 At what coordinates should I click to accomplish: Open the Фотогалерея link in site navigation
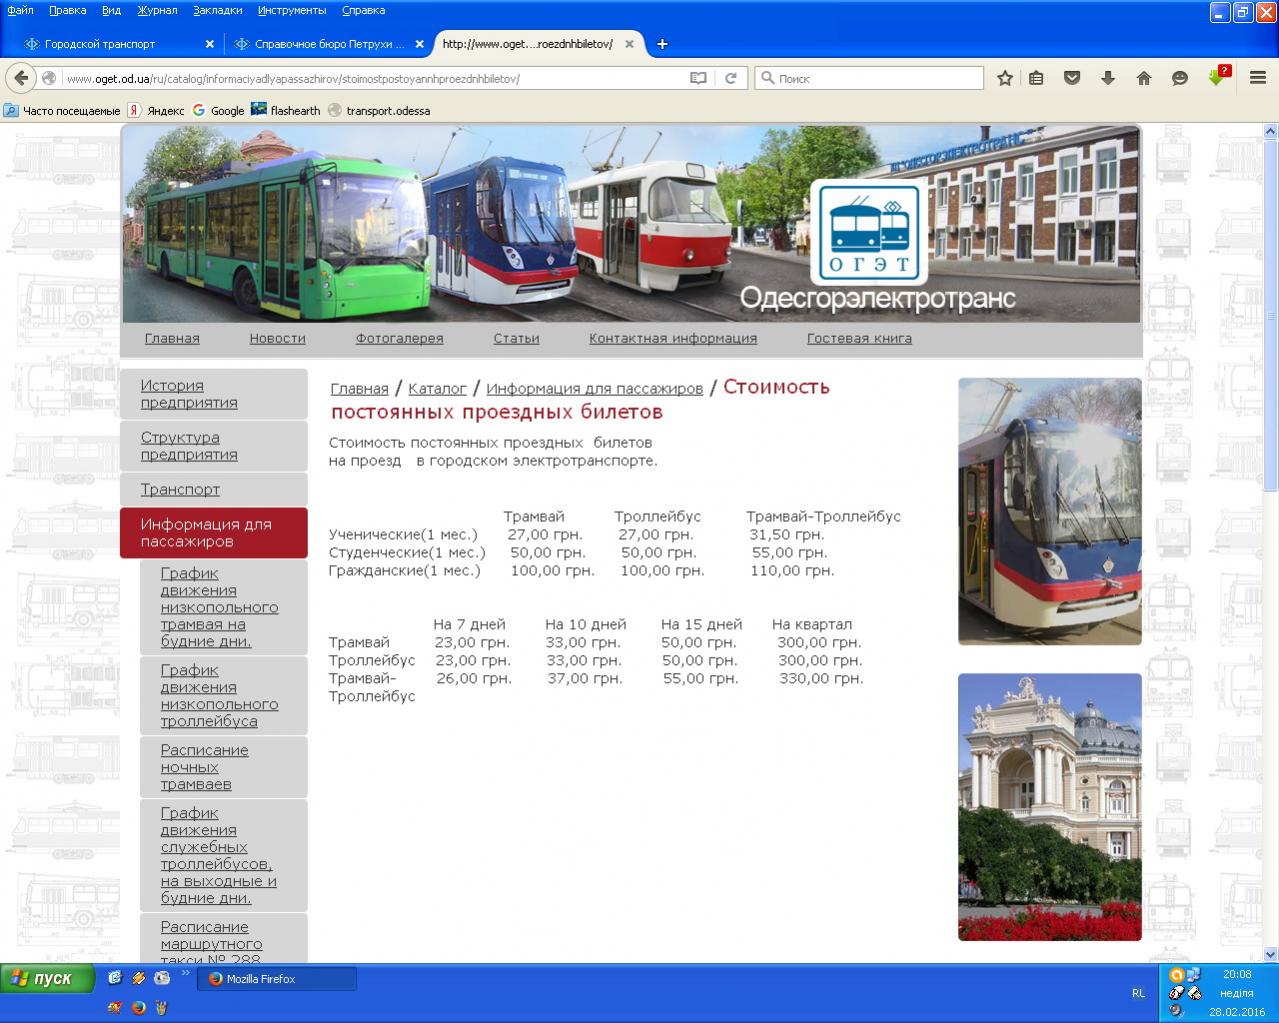(399, 338)
